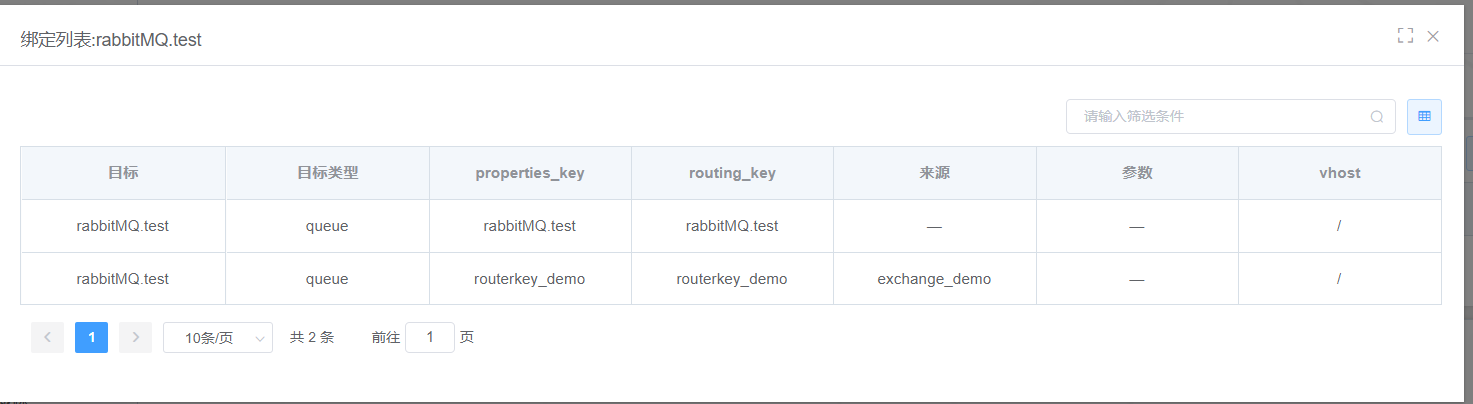The height and width of the screenshot is (404, 1473).
Task: Select the exchange_demo source cell
Action: click(x=934, y=279)
